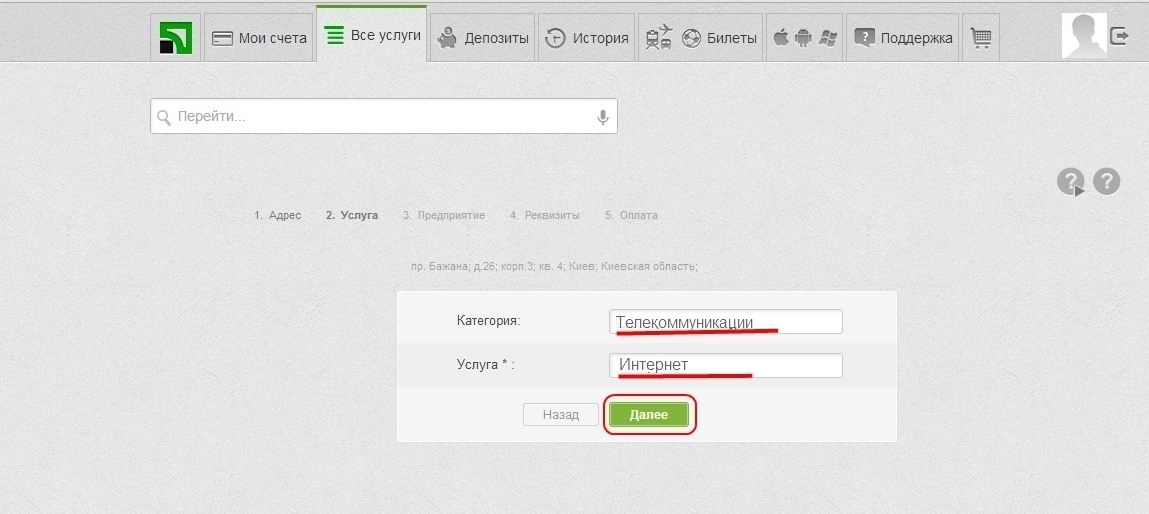Click the Android app icon
The width and height of the screenshot is (1149, 514).
coord(803,37)
